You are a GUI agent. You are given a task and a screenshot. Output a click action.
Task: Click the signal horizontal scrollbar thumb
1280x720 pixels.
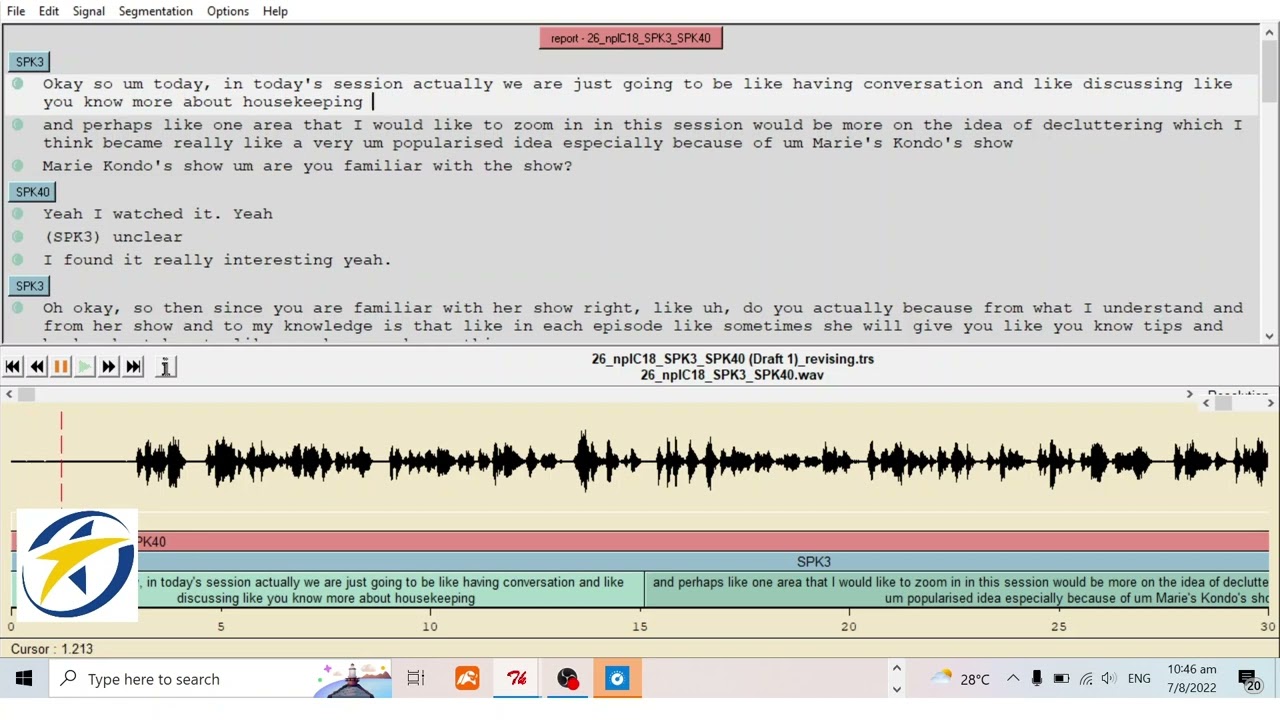pyautogui.click(x=26, y=395)
